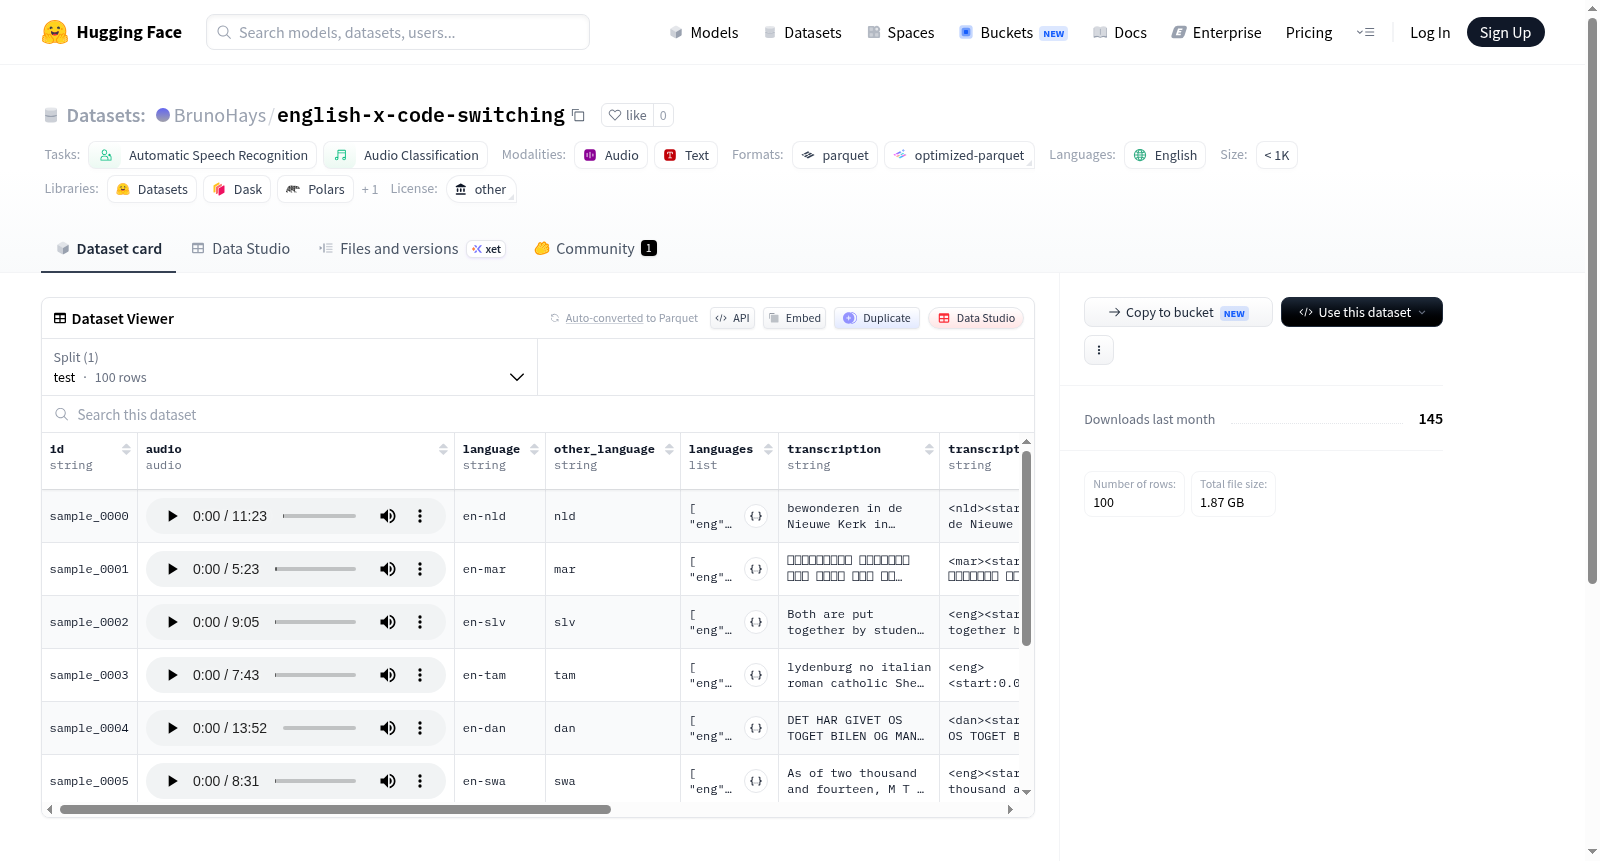Image resolution: width=1600 pixels, height=861 pixels.
Task: Expand languages list JSON for sample_0003
Action: tap(756, 675)
